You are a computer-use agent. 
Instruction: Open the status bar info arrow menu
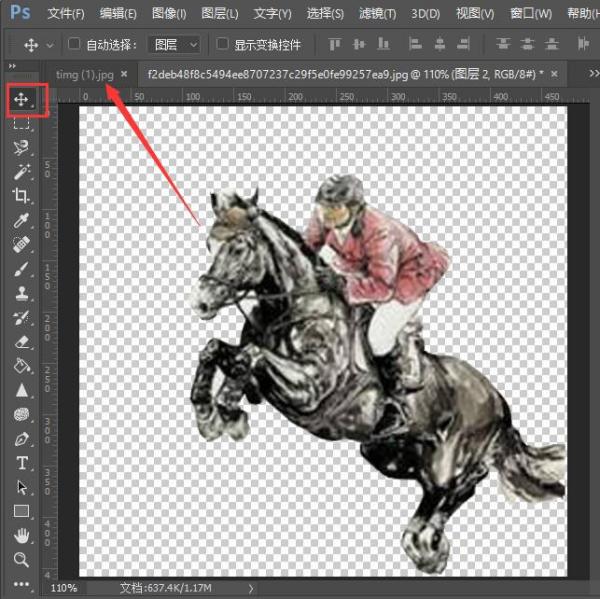tap(251, 589)
